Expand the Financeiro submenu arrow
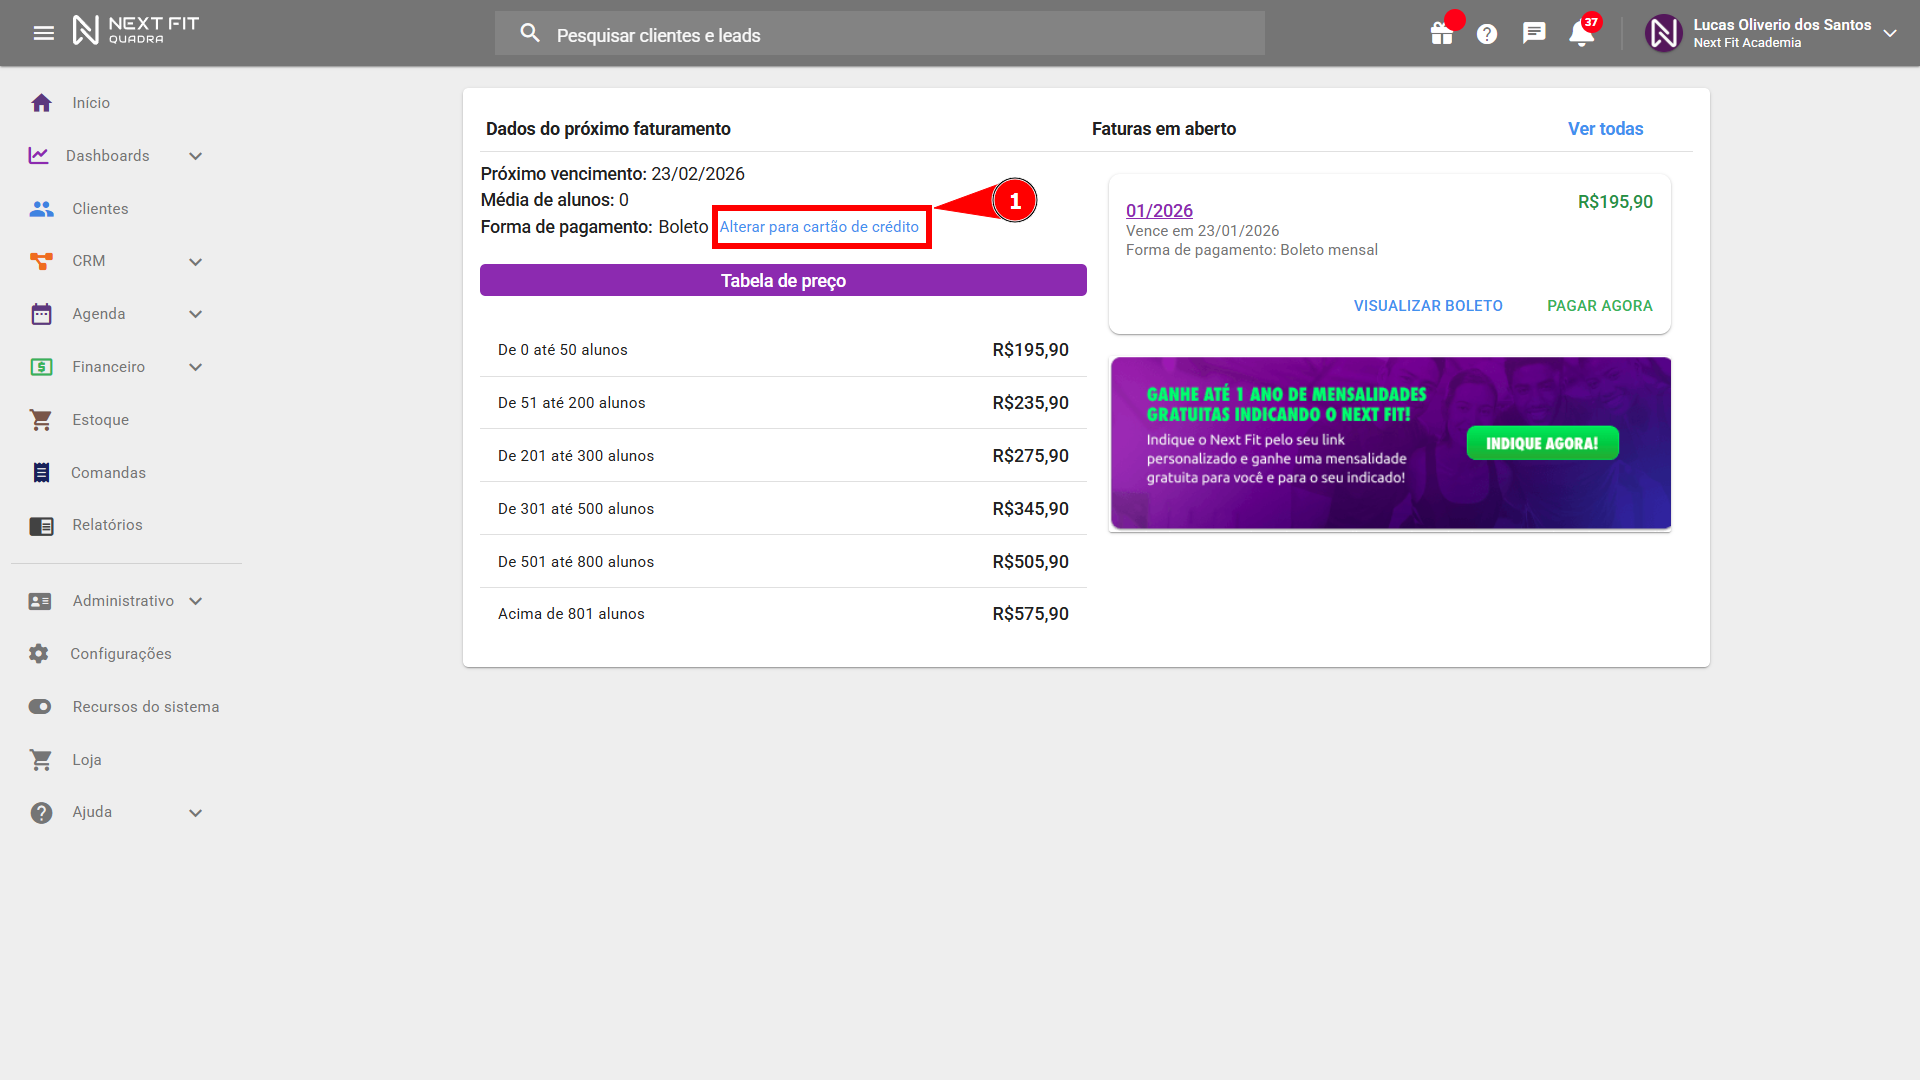The height and width of the screenshot is (1080, 1920). pyautogui.click(x=196, y=367)
